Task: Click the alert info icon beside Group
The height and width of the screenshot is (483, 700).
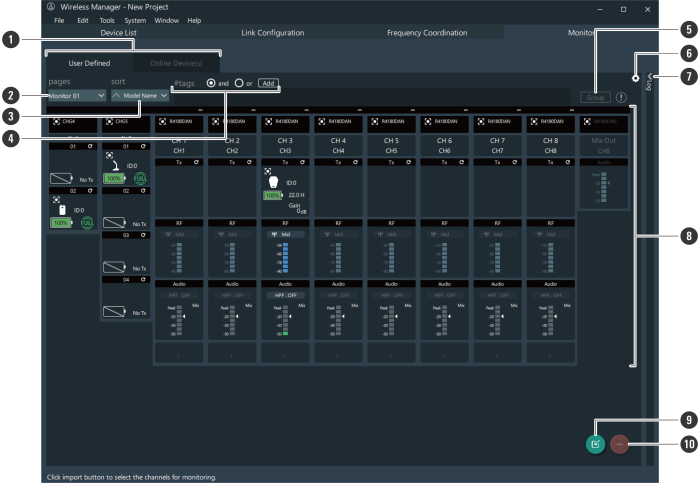Action: (622, 97)
